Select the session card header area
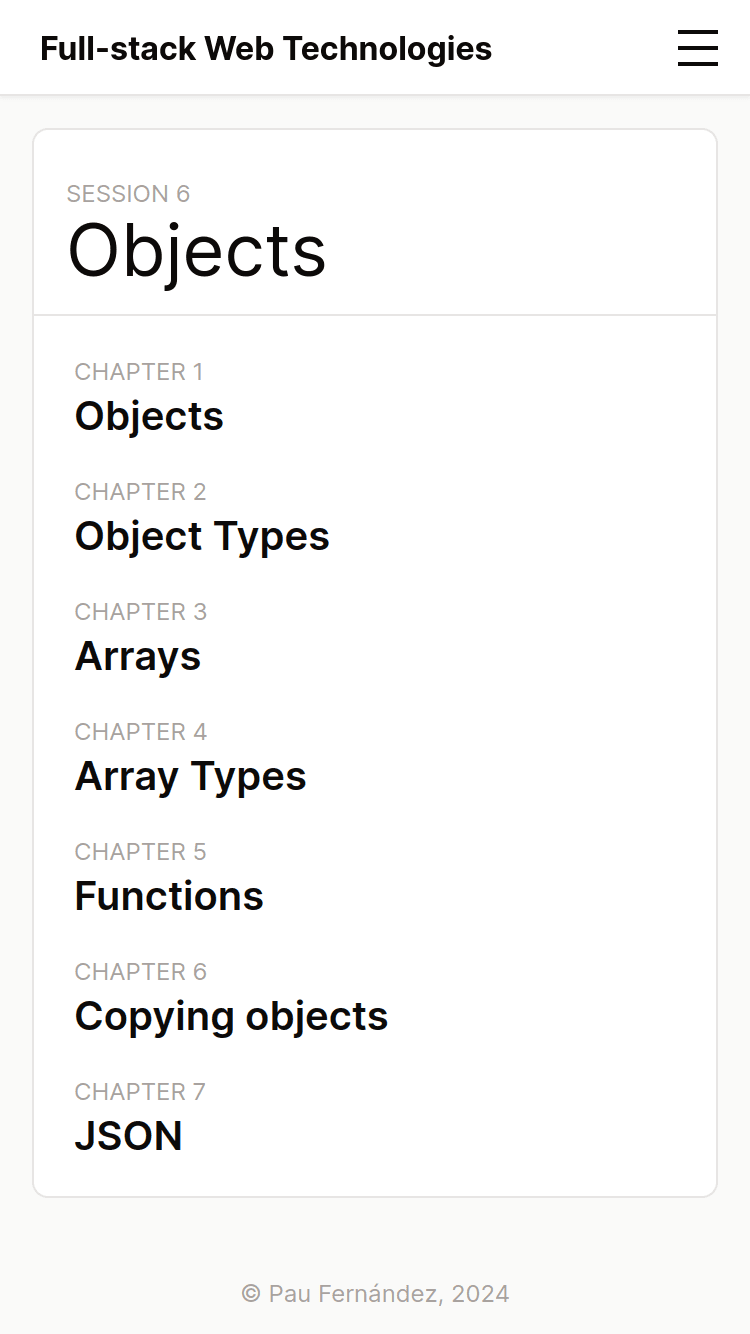 point(375,220)
